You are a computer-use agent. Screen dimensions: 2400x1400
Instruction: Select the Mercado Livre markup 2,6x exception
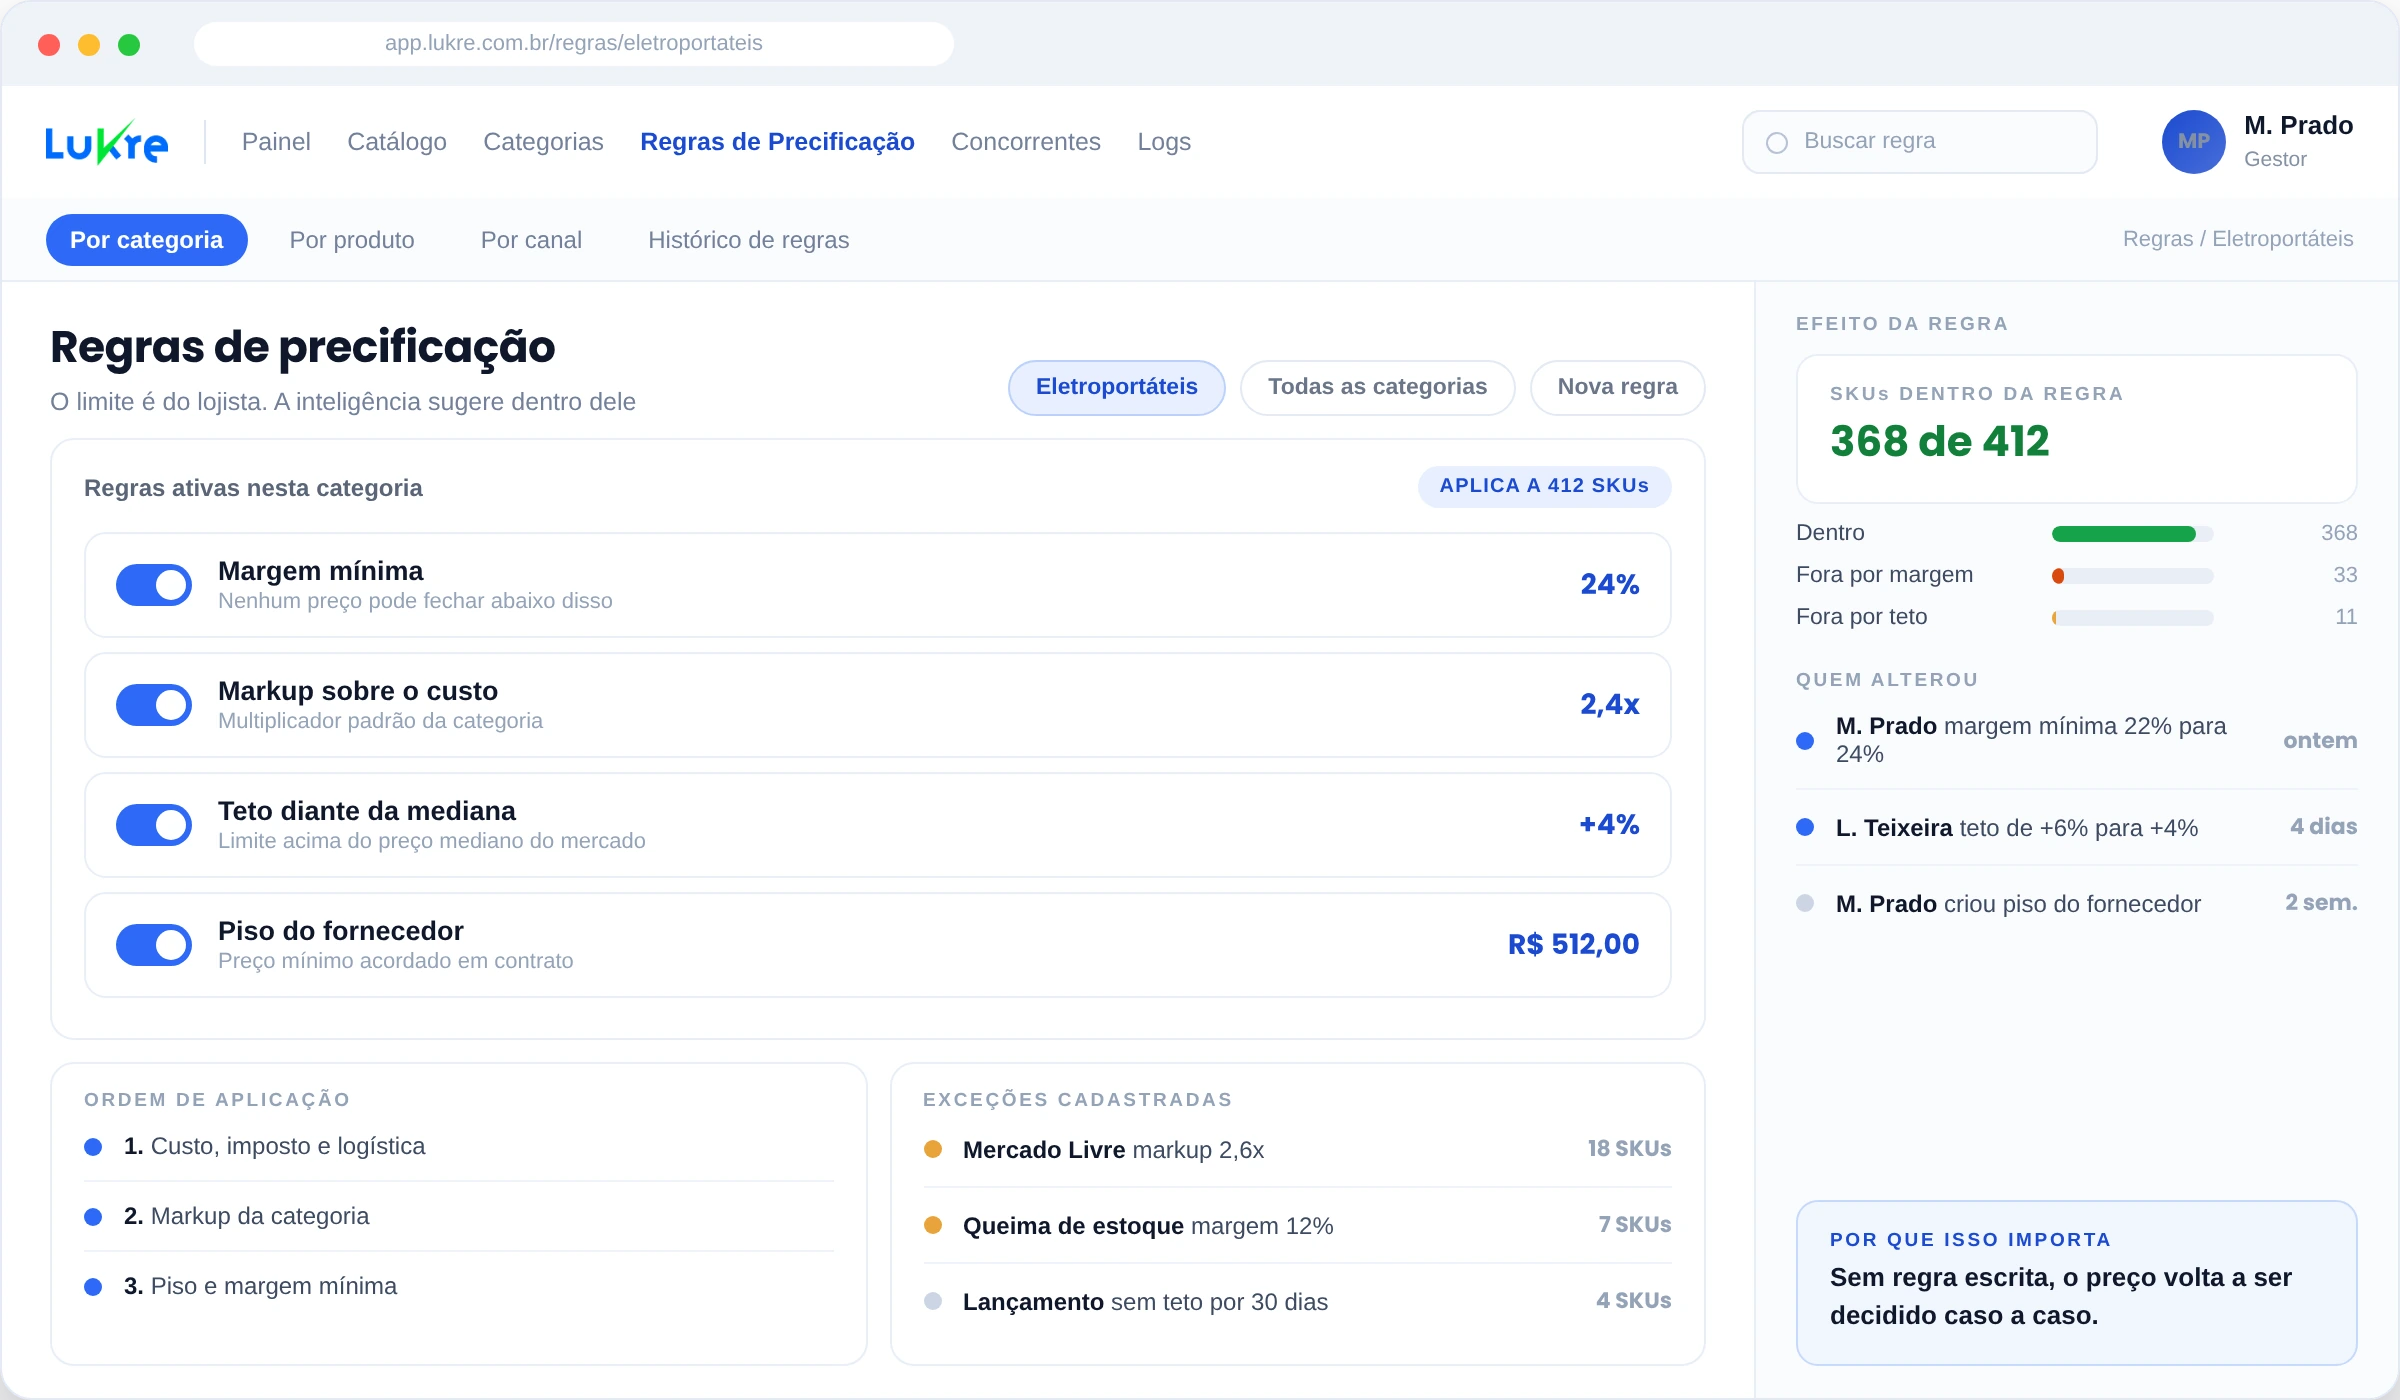pos(1297,1150)
